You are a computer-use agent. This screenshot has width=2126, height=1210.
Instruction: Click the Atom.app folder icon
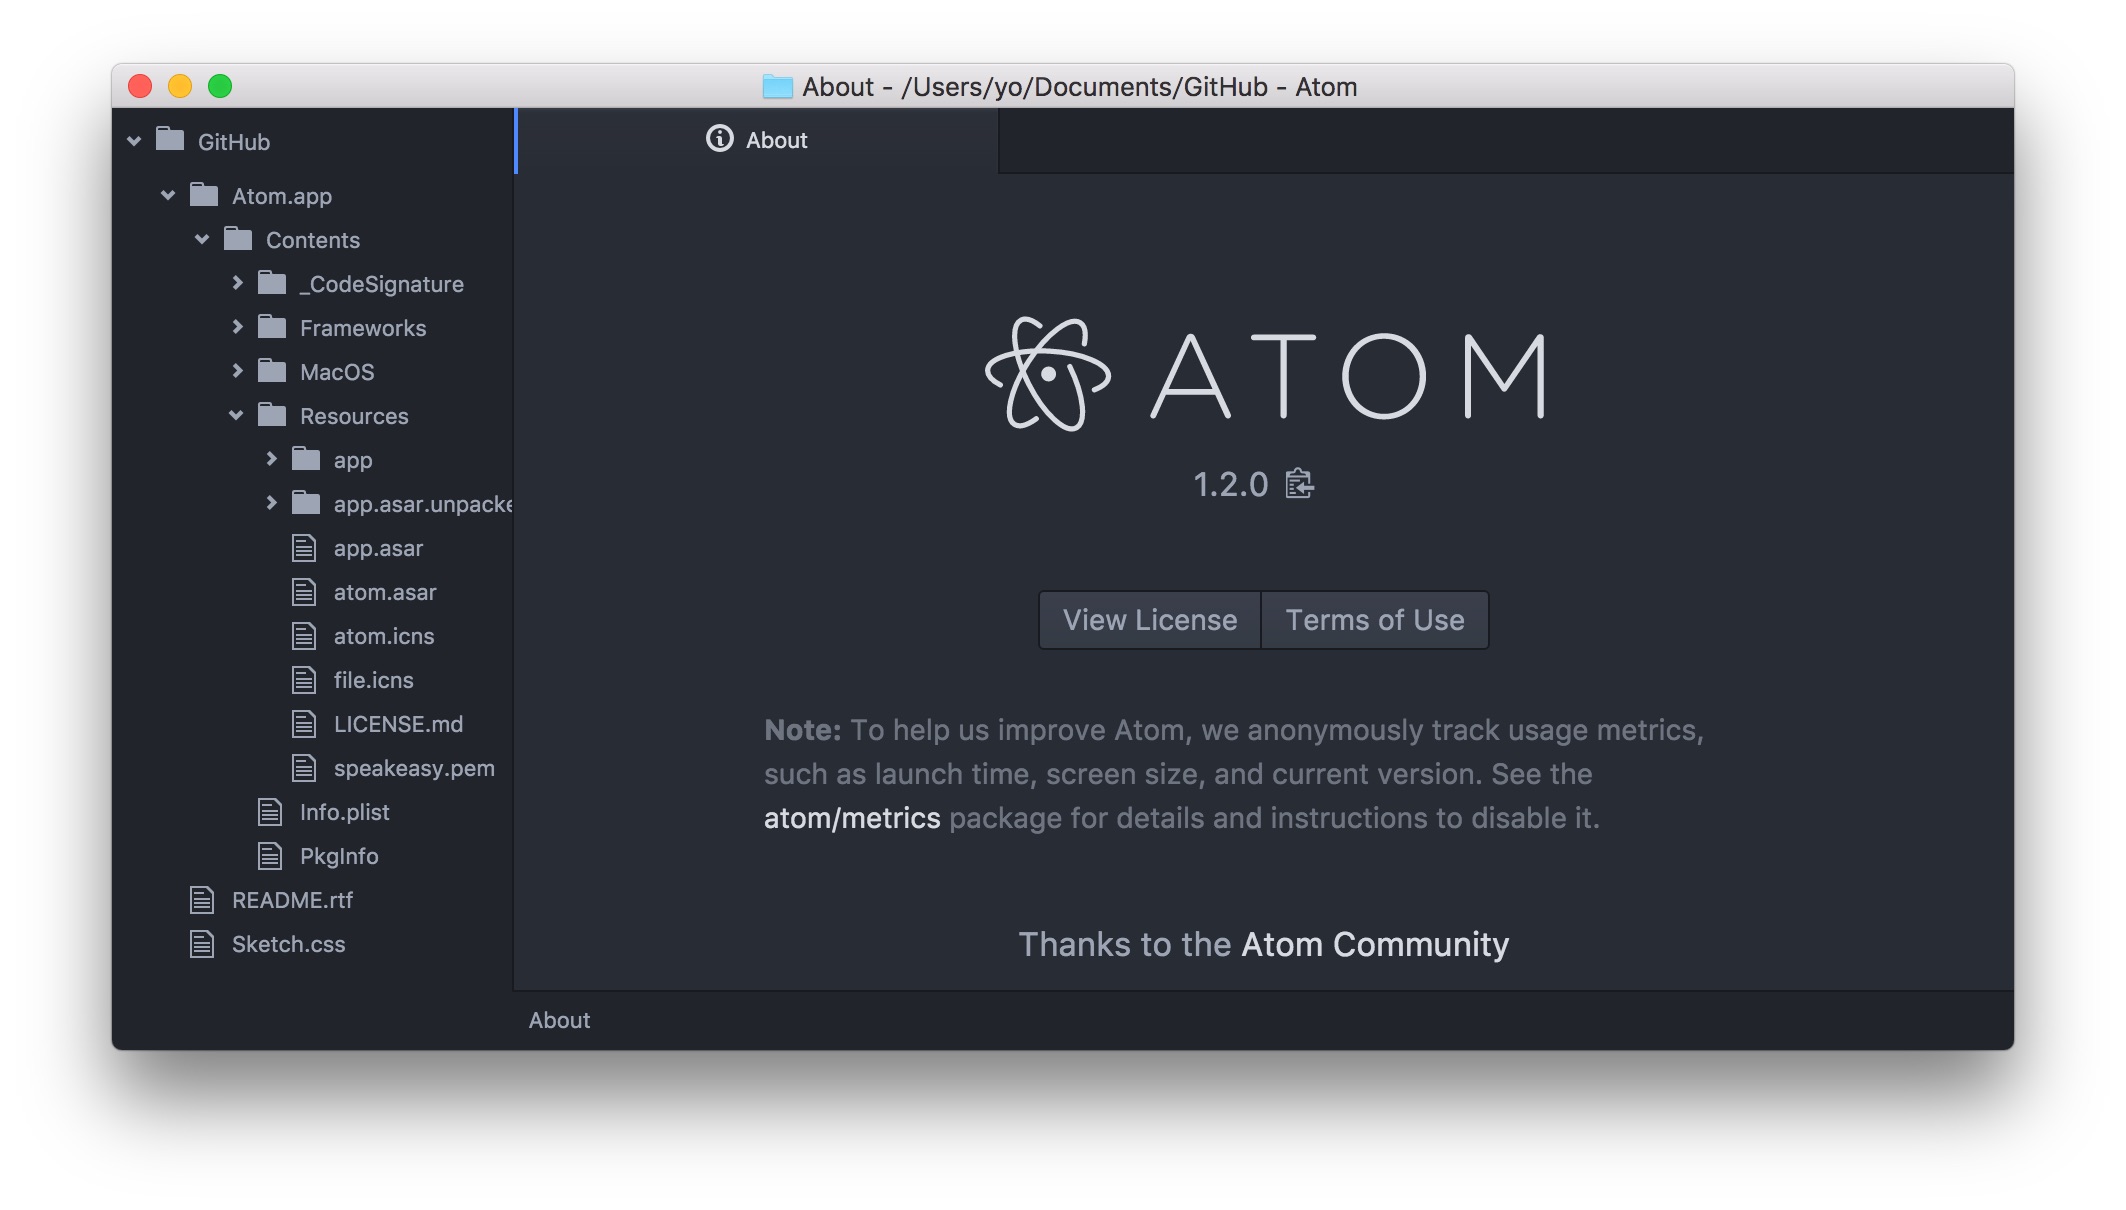coord(204,194)
